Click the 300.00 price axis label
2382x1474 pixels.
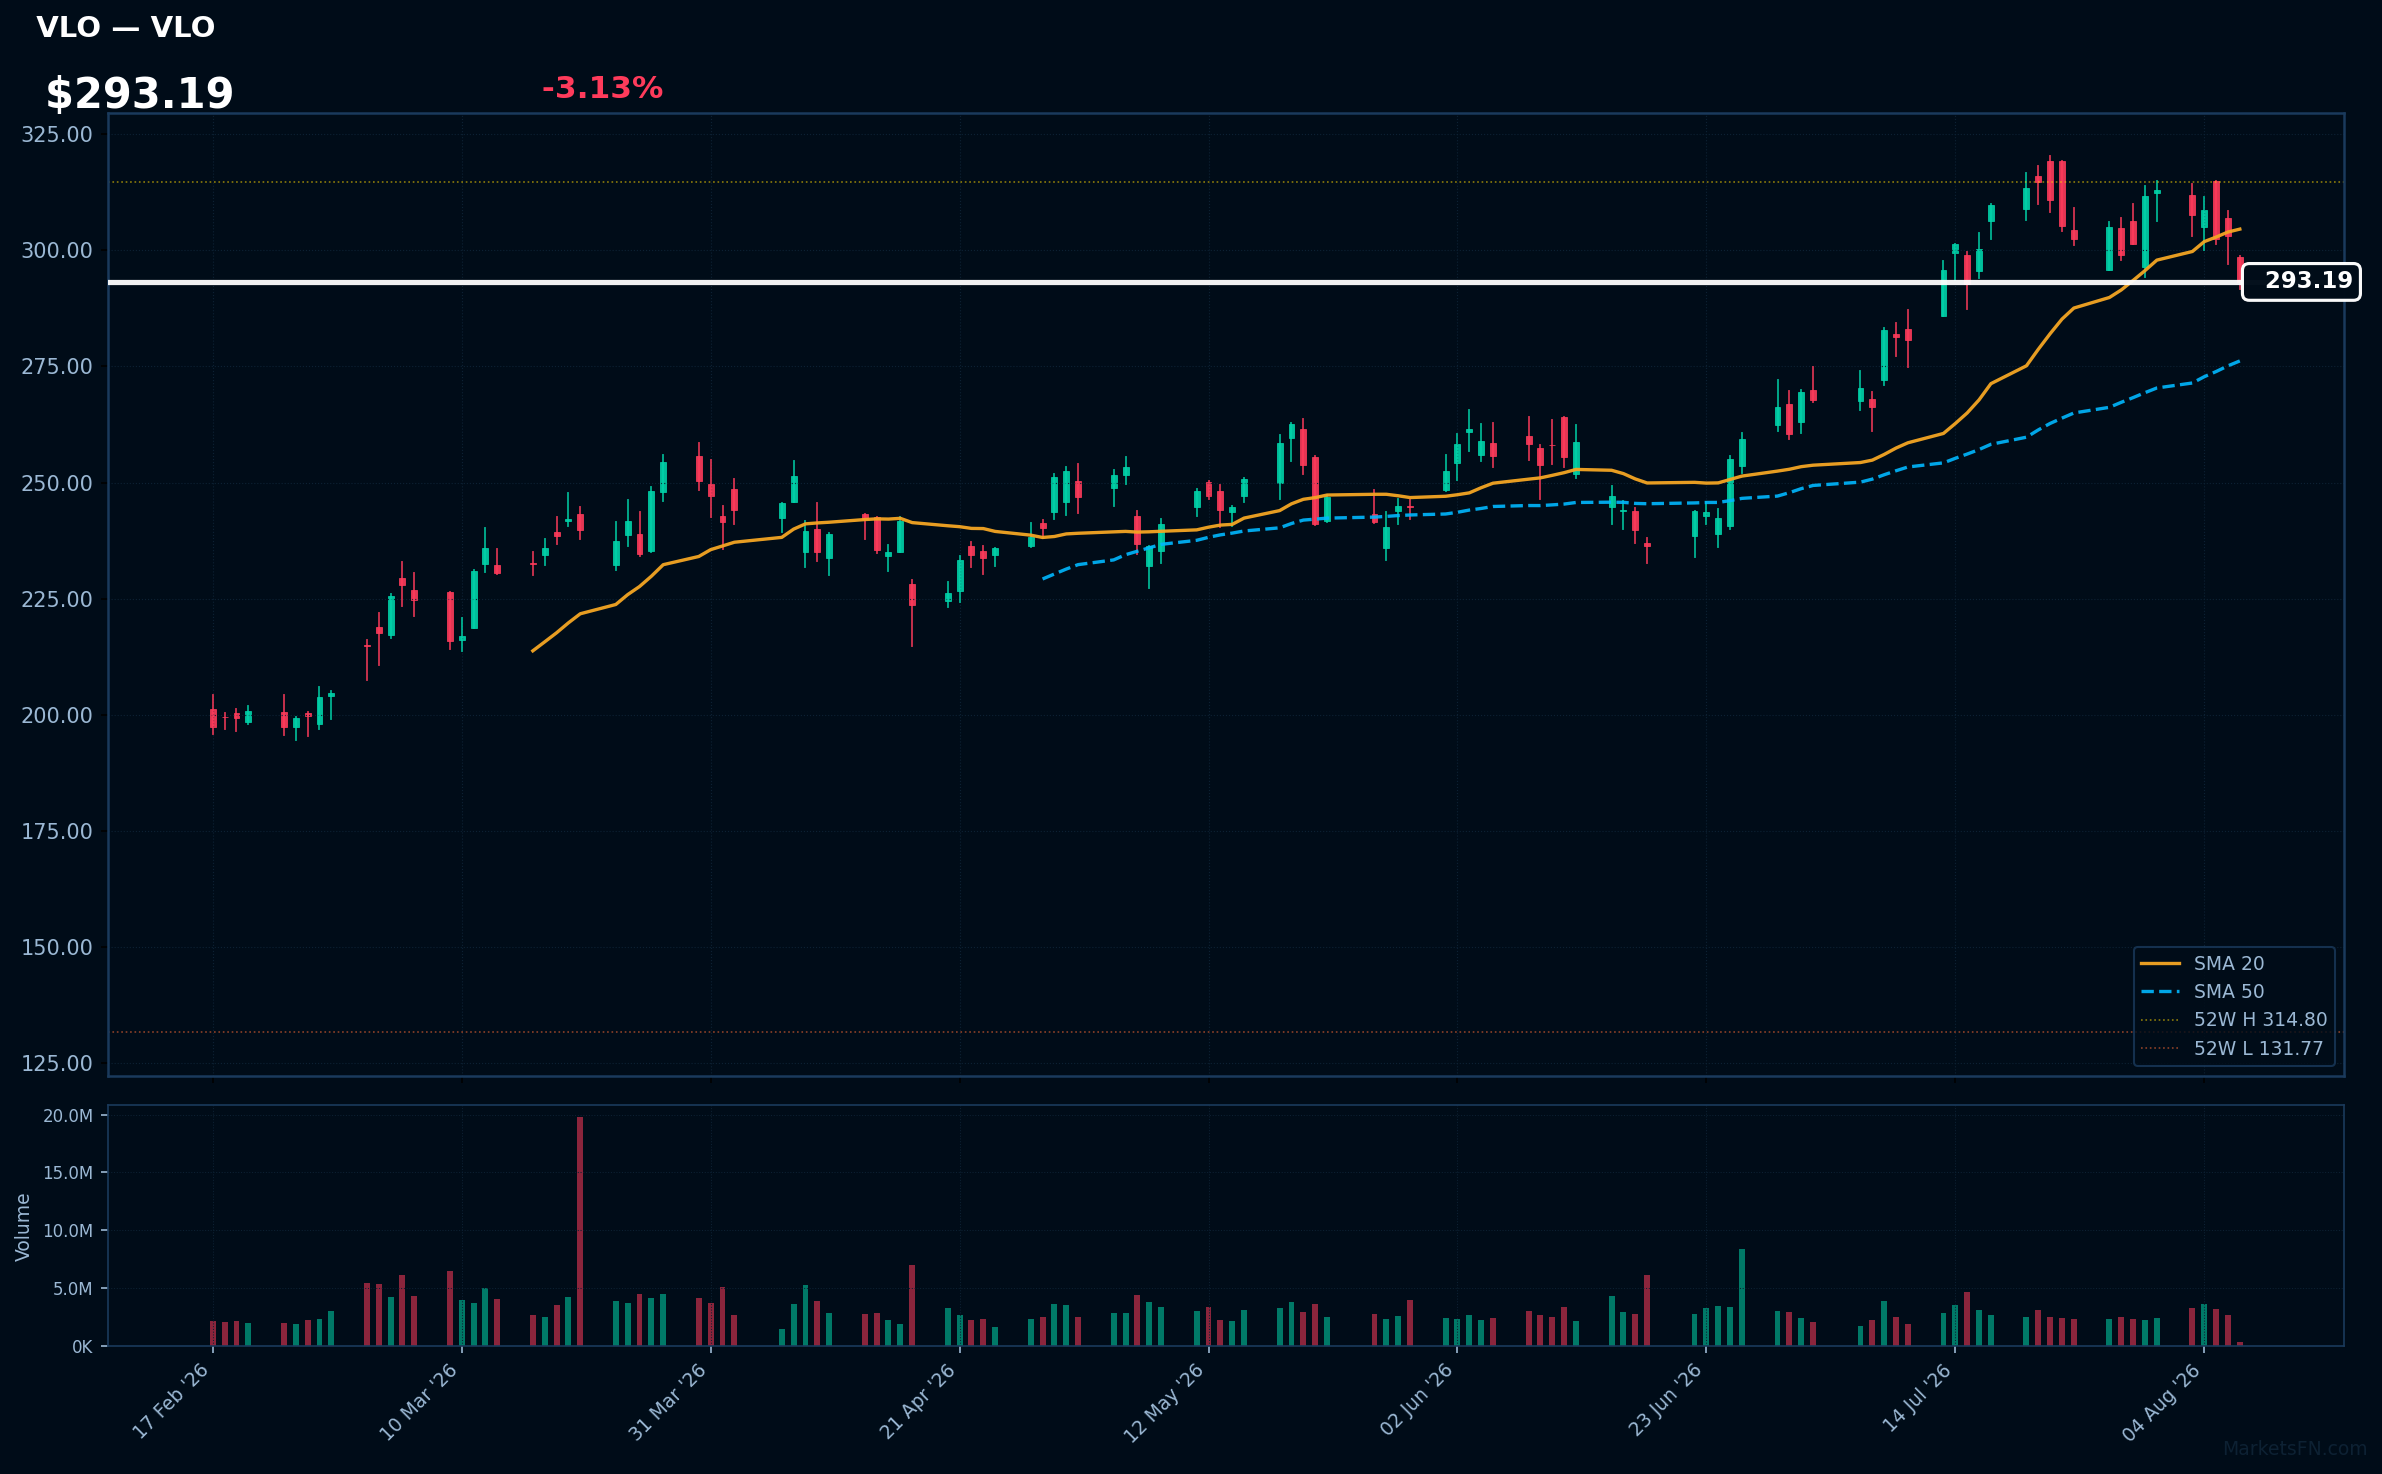tap(57, 250)
